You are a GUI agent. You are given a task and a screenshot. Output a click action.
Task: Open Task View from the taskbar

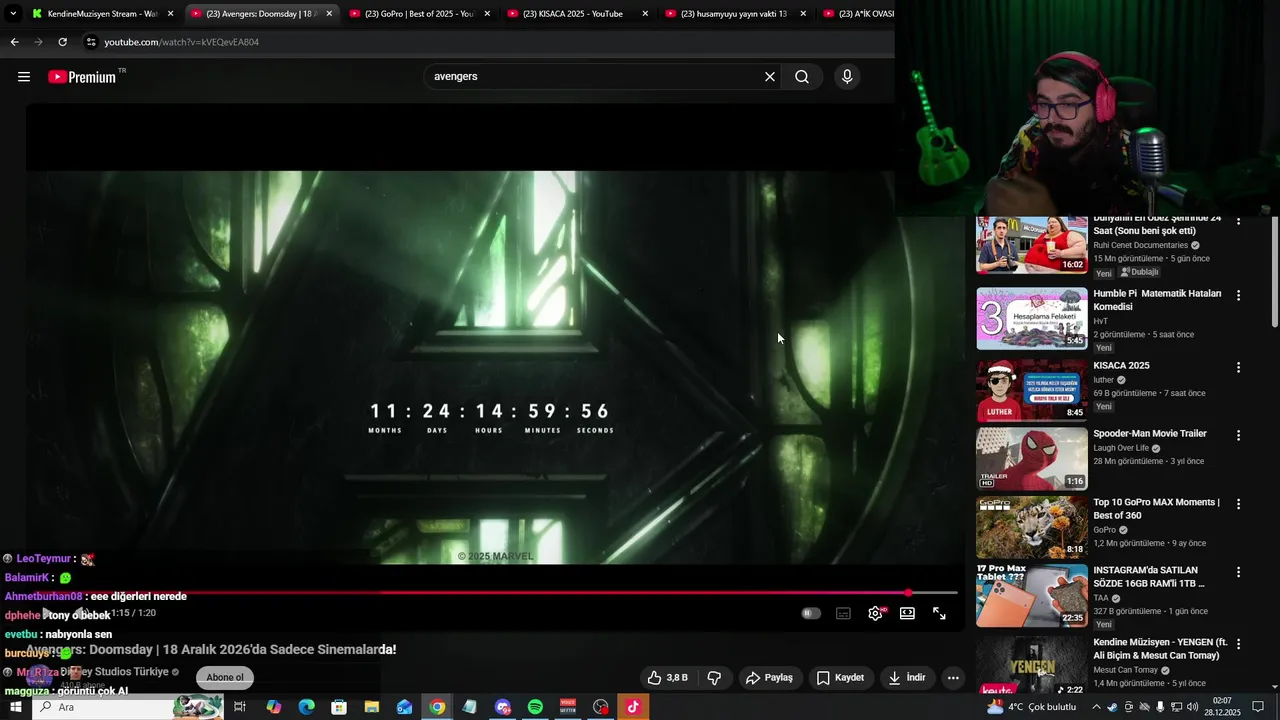(x=240, y=707)
